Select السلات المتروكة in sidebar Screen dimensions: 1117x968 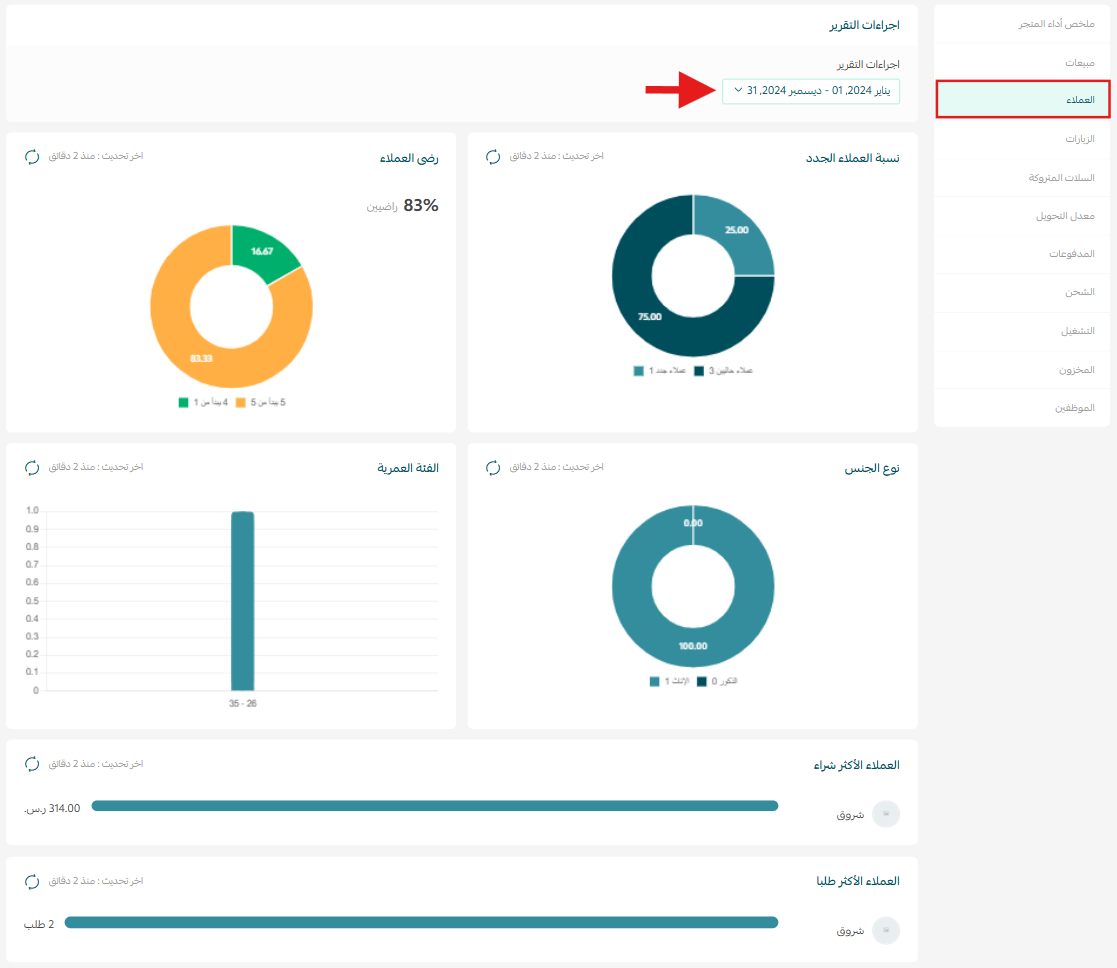click(1061, 177)
